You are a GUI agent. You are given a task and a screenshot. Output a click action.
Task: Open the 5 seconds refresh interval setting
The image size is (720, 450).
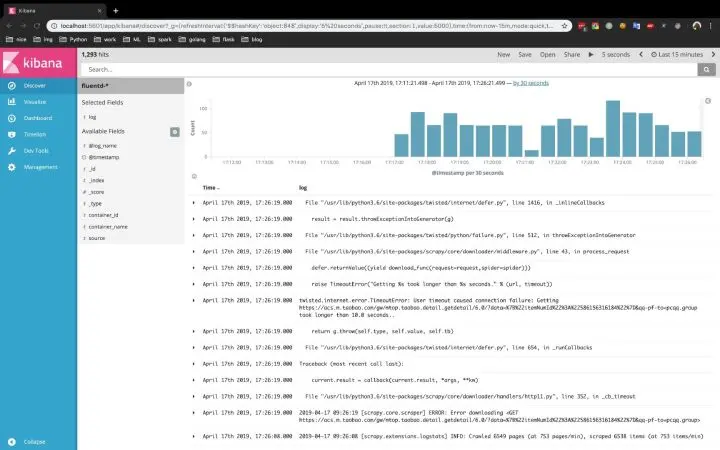[x=616, y=54]
